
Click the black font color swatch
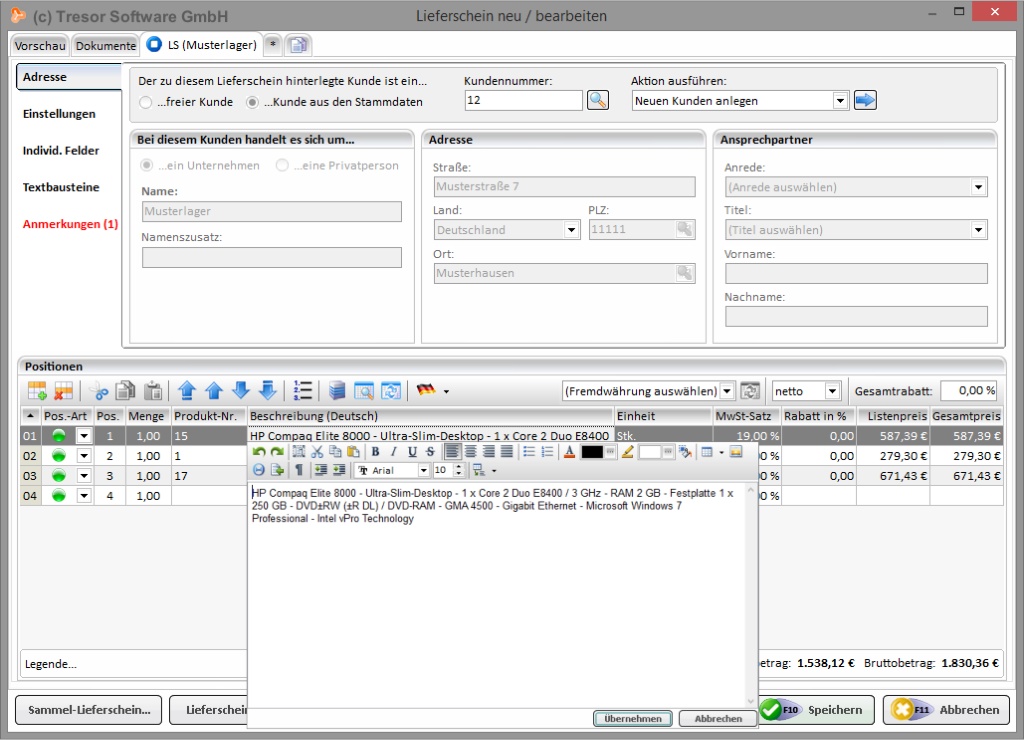click(592, 452)
